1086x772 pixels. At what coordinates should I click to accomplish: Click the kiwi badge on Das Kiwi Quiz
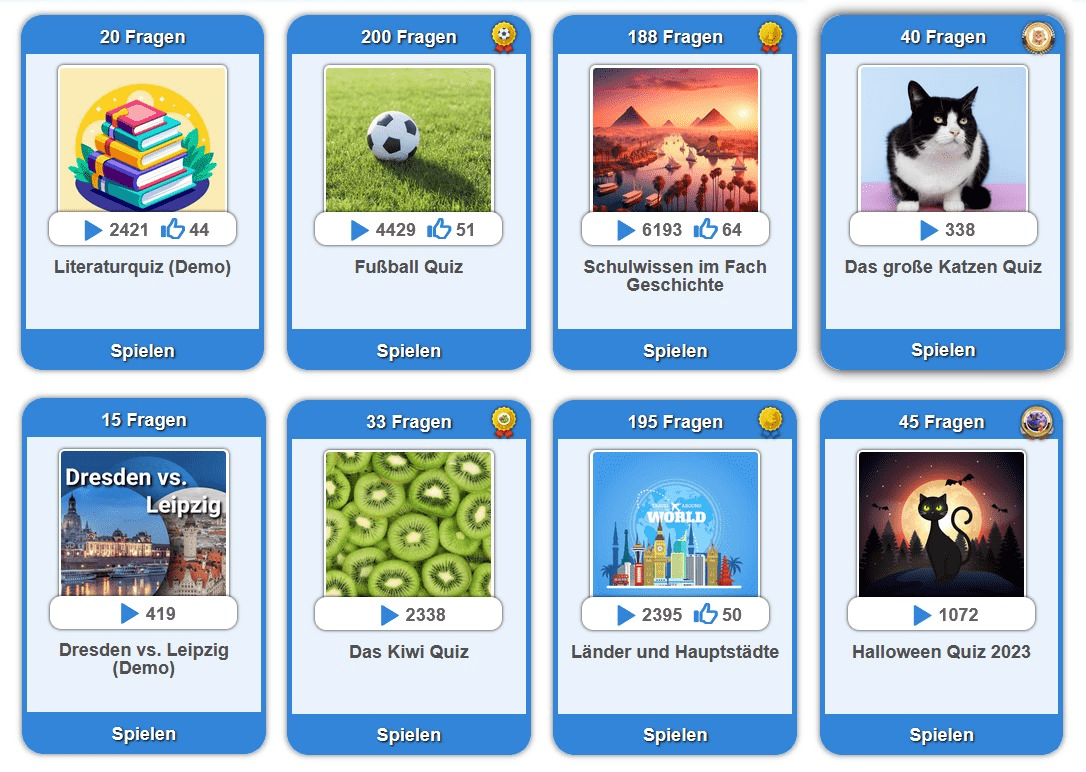(x=504, y=422)
